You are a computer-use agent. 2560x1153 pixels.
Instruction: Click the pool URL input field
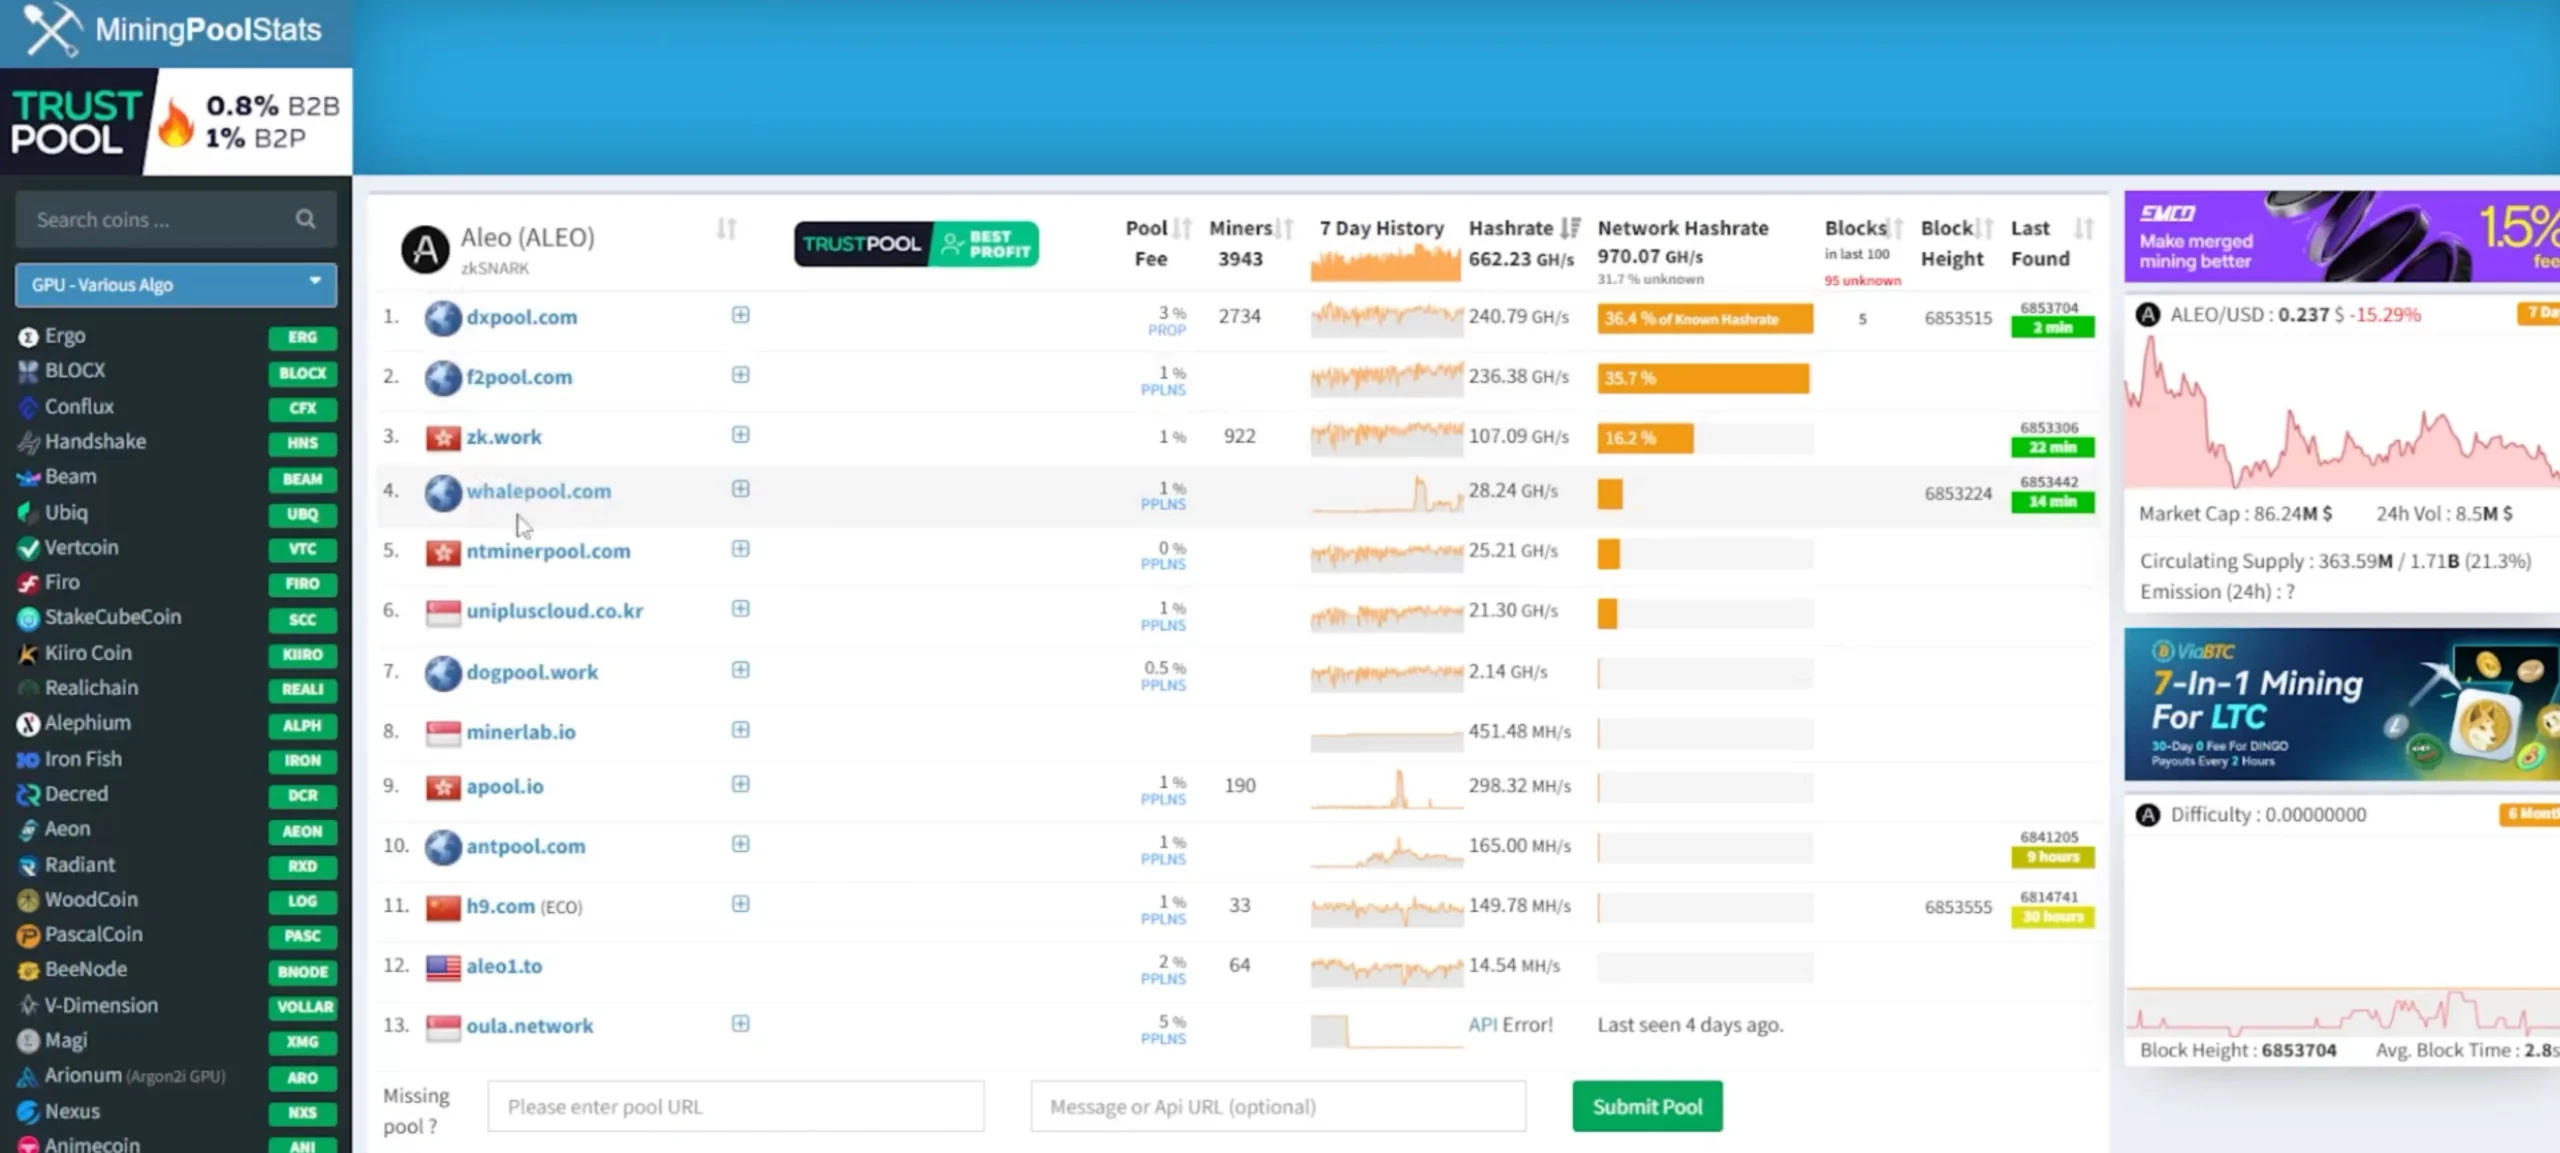pos(736,1107)
